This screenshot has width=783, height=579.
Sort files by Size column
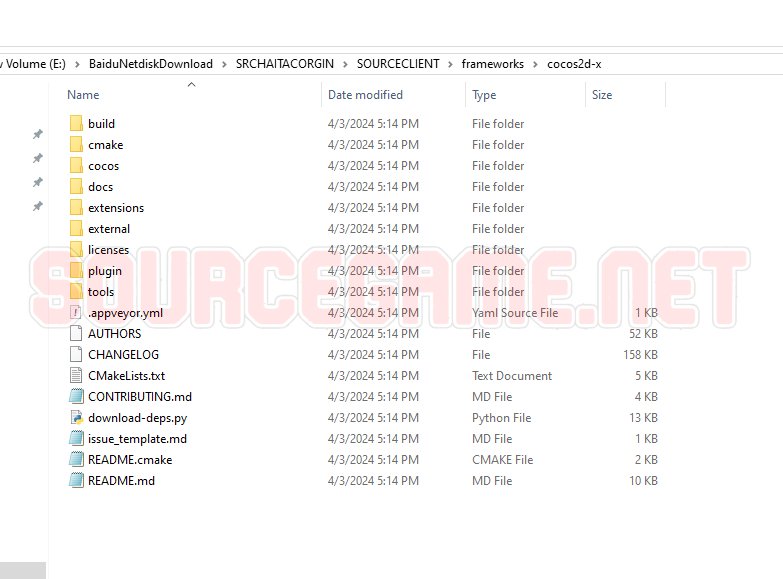(x=602, y=95)
